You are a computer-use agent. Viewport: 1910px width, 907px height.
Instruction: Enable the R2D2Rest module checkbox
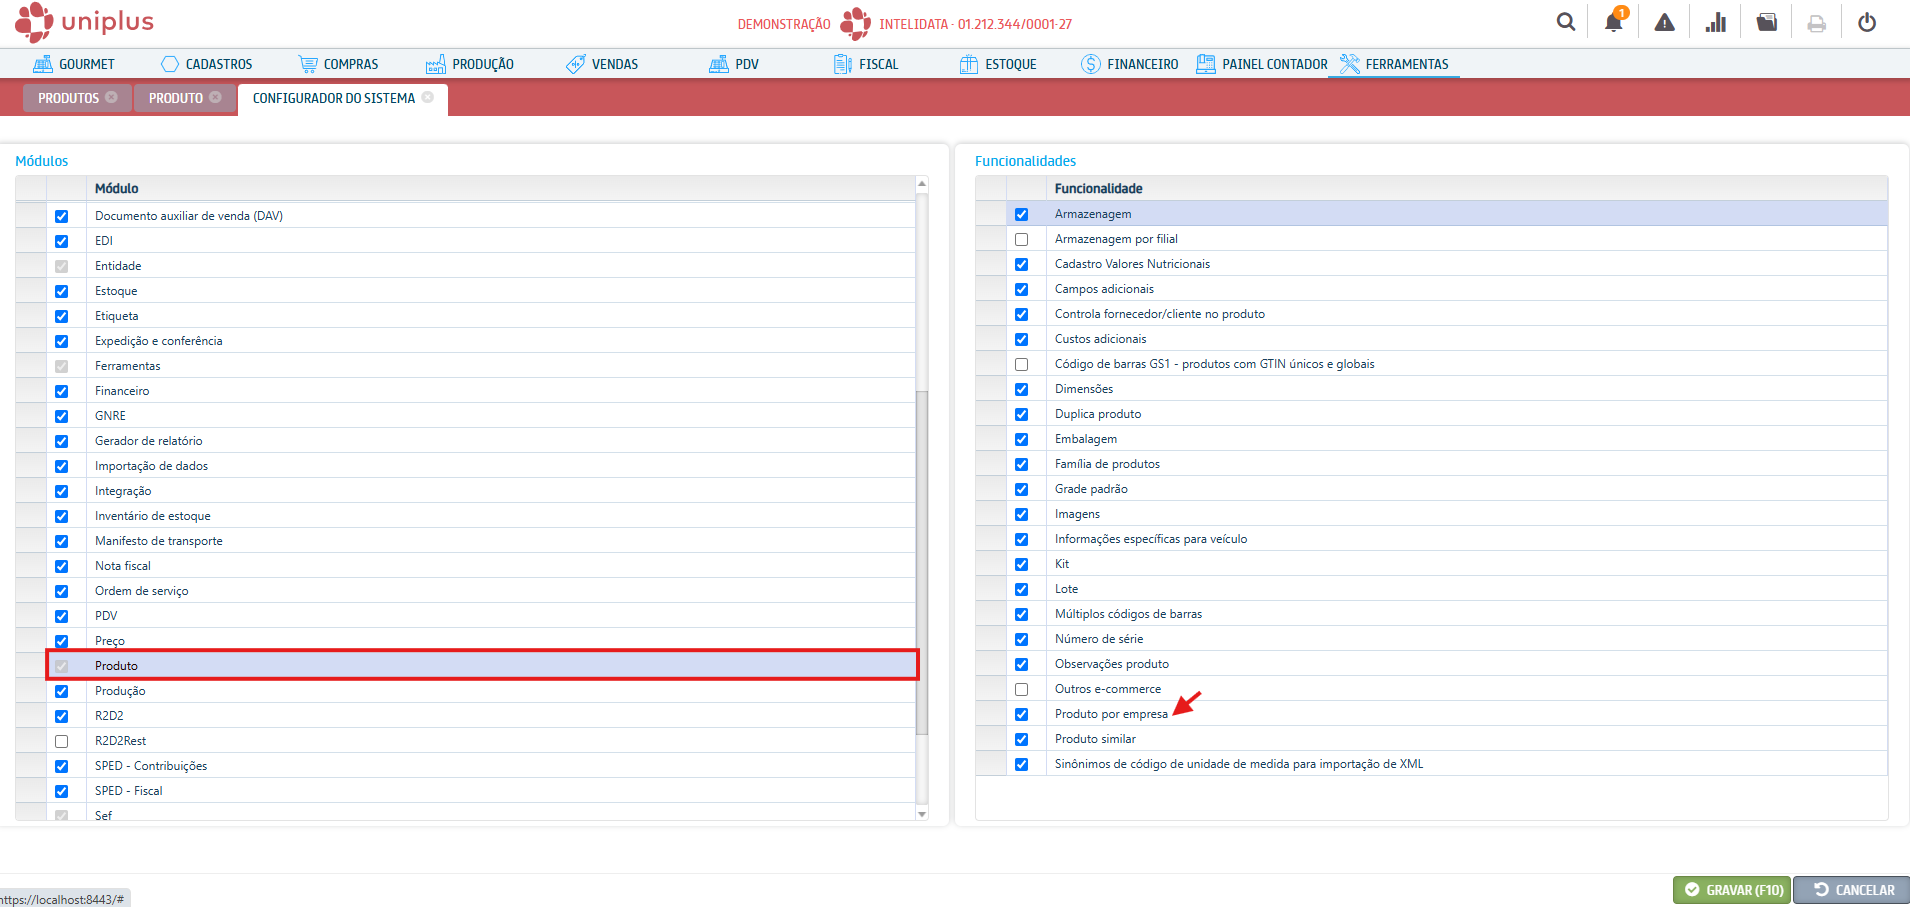point(62,741)
